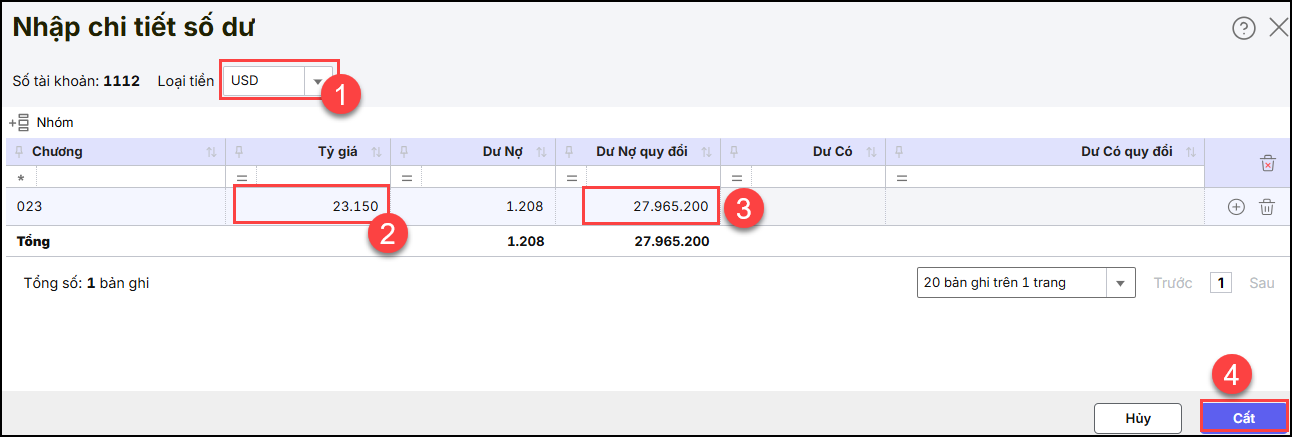
Task: Sort by the Chương column arrows
Action: coord(211,152)
